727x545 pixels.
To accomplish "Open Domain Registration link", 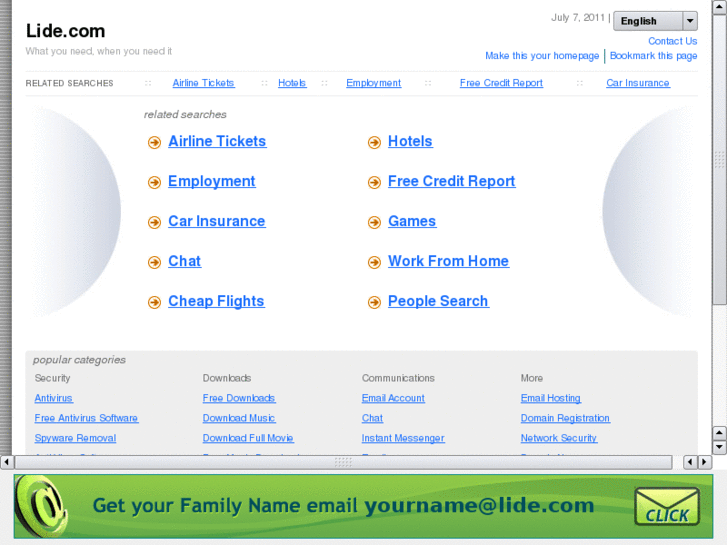I will (x=565, y=418).
